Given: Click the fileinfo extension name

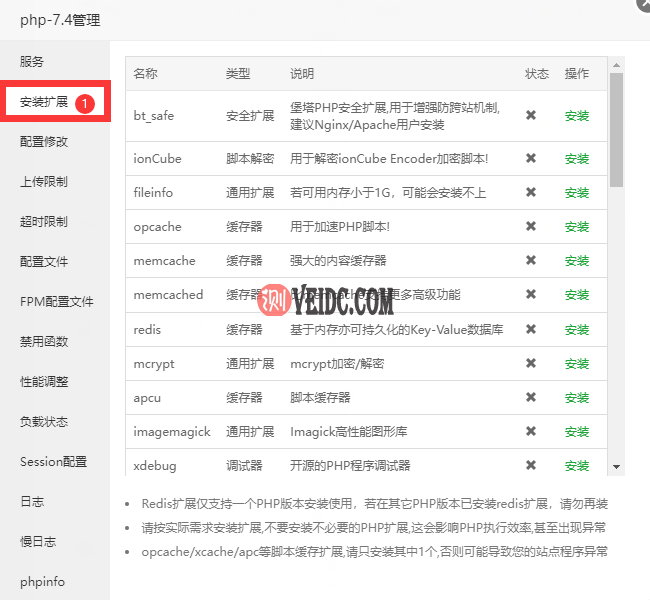Looking at the screenshot, I should pos(153,192).
